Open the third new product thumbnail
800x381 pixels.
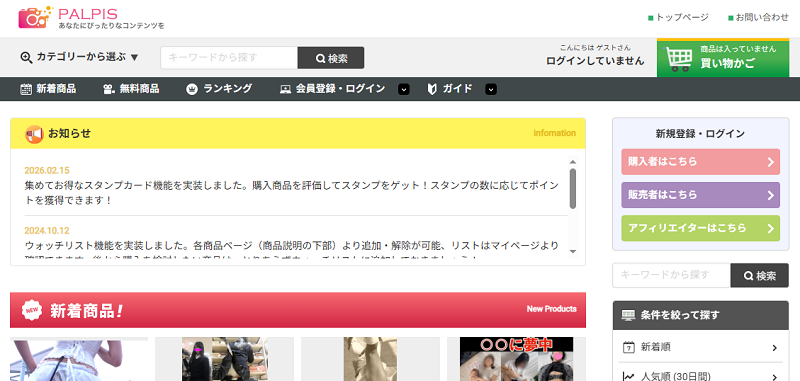pos(370,359)
